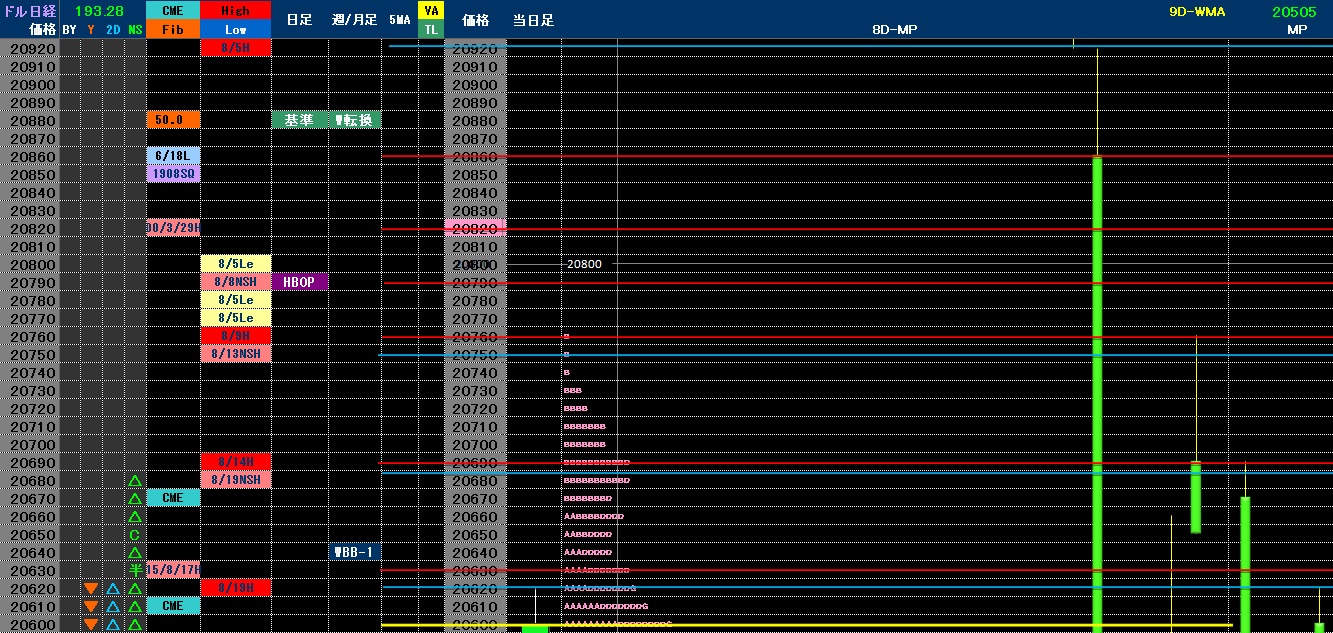The height and width of the screenshot is (633, 1333).
Task: Click the green triangle in the 20670 row
Action: [134, 499]
